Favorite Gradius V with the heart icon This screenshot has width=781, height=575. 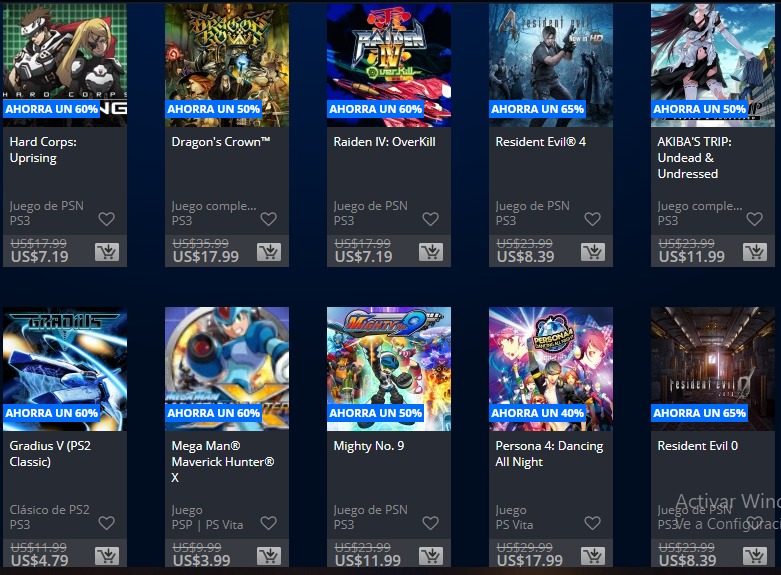click(x=107, y=523)
